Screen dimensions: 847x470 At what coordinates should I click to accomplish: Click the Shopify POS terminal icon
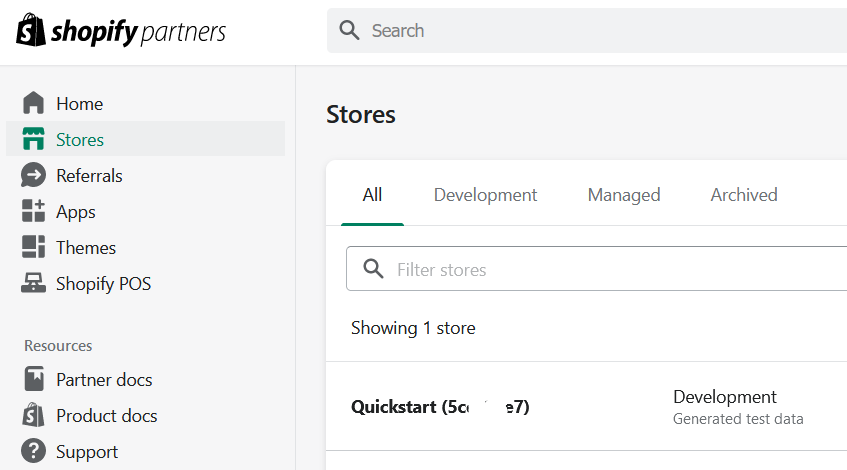(x=34, y=284)
